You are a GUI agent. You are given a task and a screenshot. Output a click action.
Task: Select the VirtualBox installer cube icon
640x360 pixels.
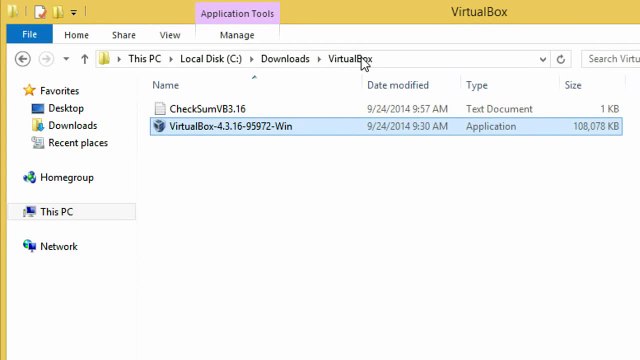click(159, 126)
